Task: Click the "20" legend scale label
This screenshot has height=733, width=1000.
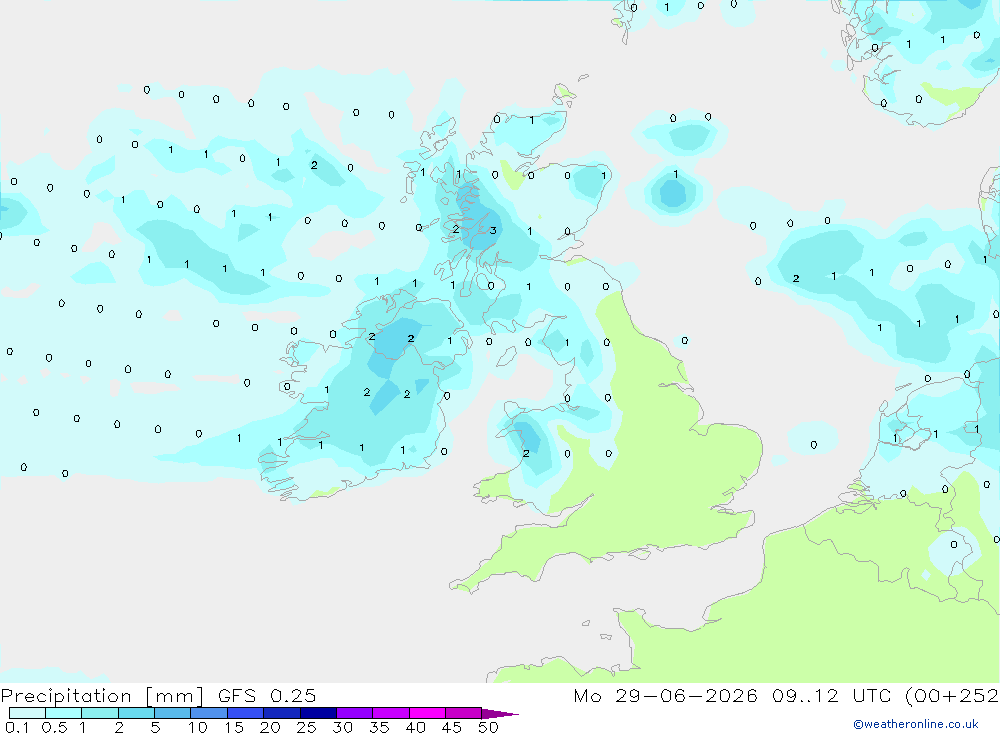Action: tap(270, 727)
